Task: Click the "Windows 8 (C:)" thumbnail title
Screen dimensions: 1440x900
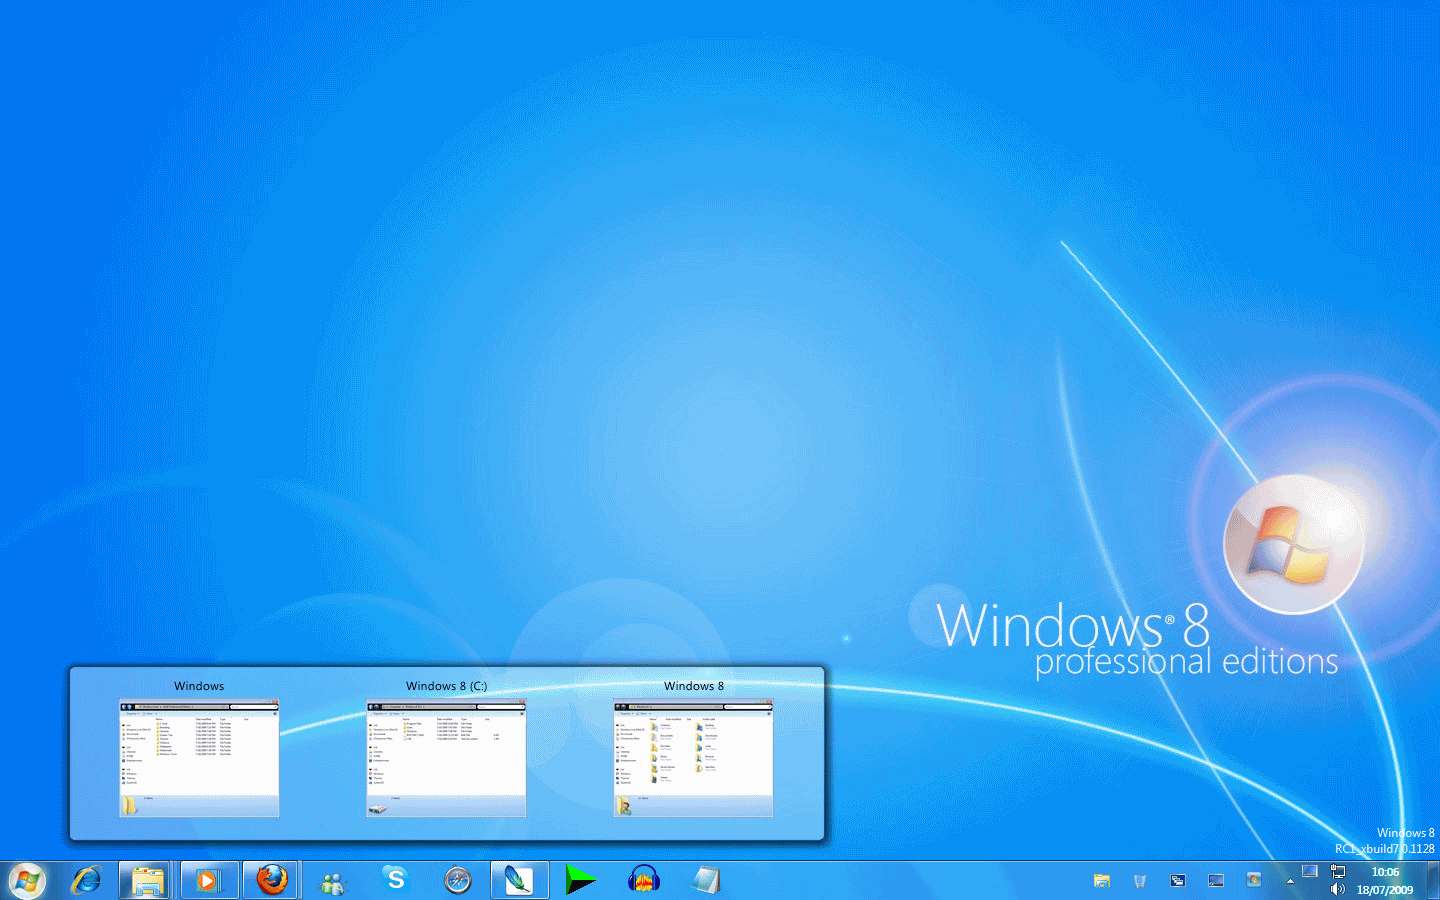Action: click(x=446, y=686)
